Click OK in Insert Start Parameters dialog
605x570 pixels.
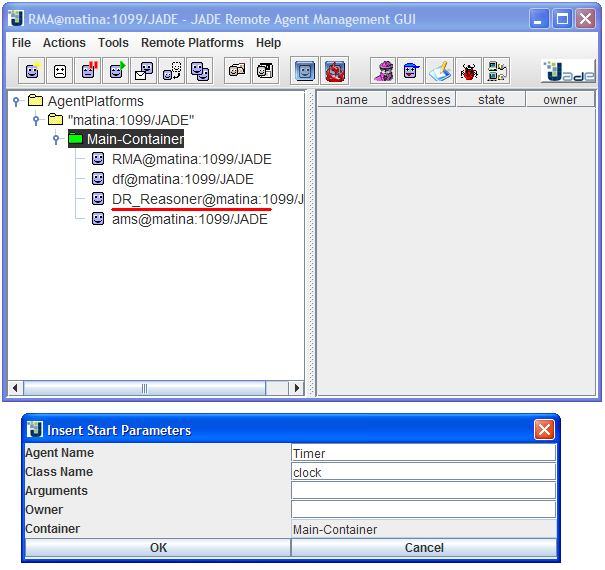tap(158, 547)
